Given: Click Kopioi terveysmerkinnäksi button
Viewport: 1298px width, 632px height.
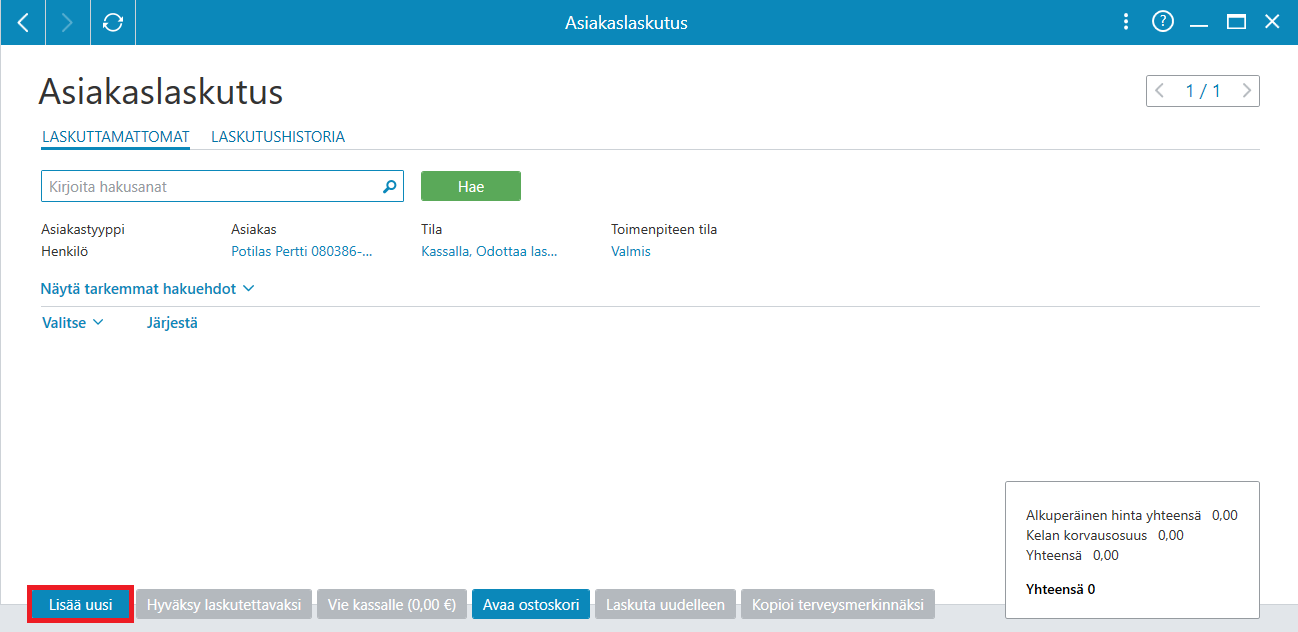Looking at the screenshot, I should tap(838, 605).
